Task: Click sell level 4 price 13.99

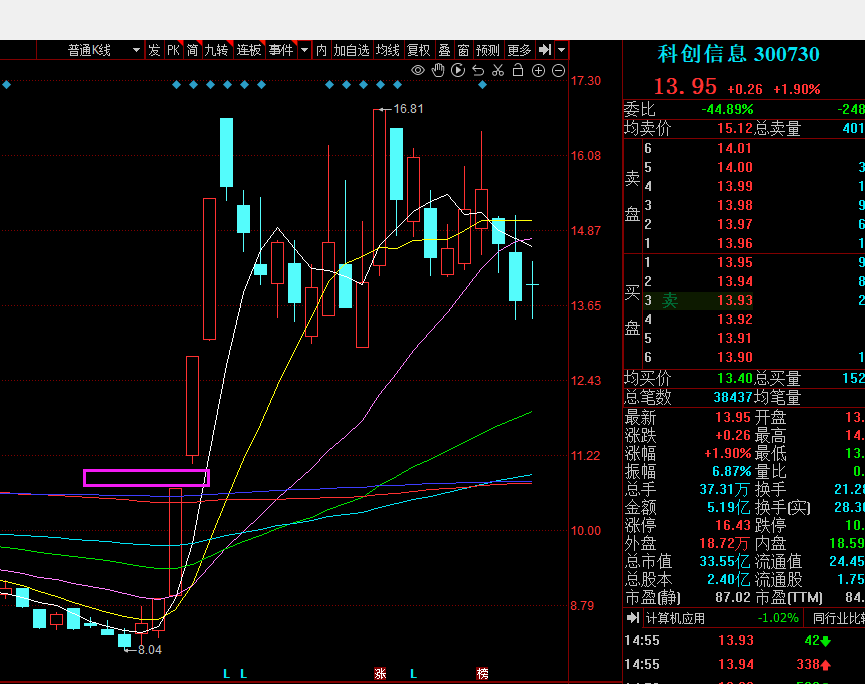Action: pos(734,186)
